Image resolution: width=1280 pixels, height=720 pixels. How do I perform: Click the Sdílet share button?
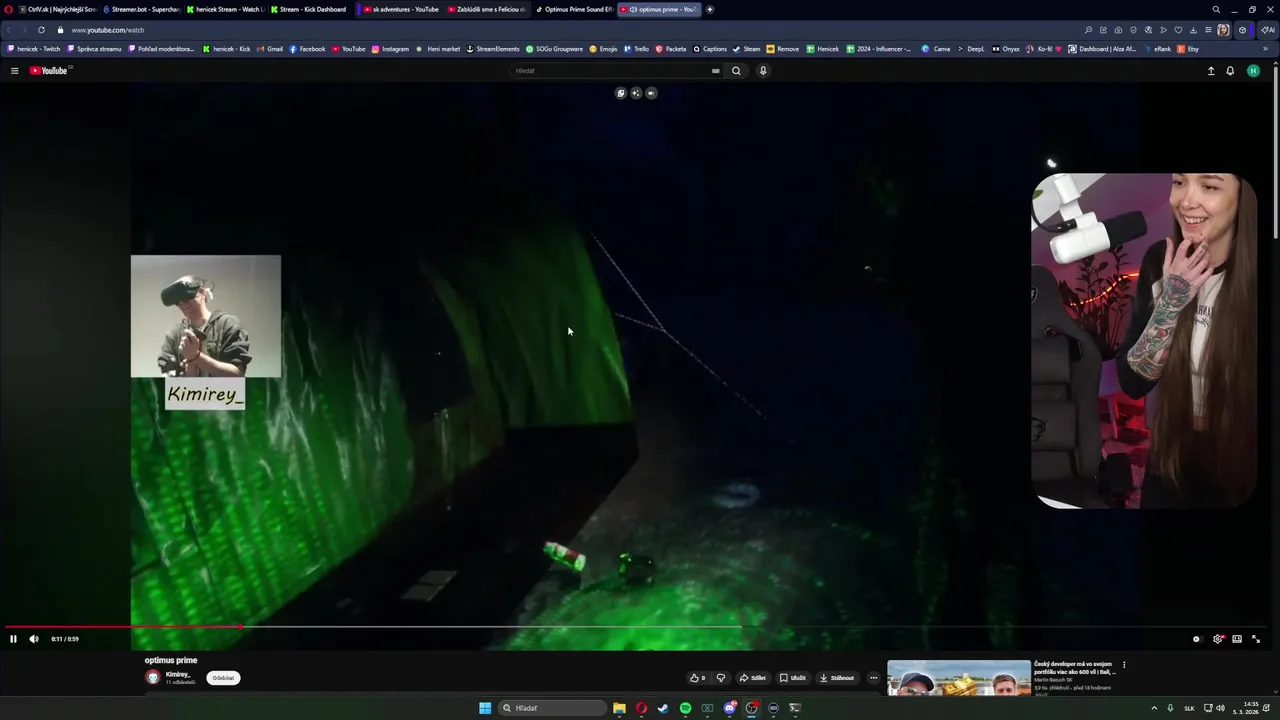[x=752, y=678]
